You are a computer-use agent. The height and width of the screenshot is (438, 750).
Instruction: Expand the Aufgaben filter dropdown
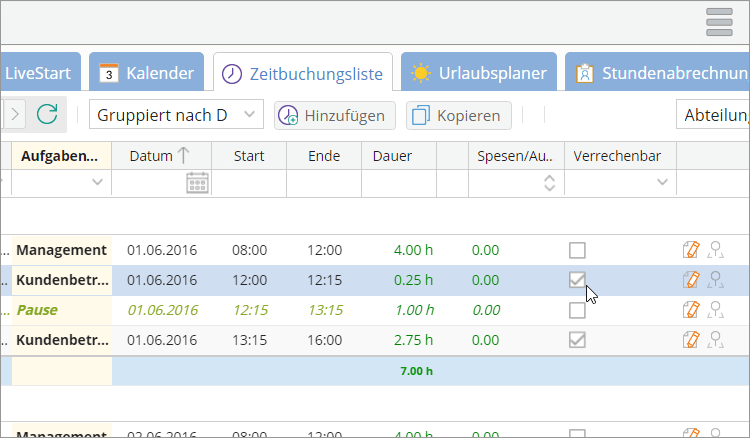tap(97, 182)
